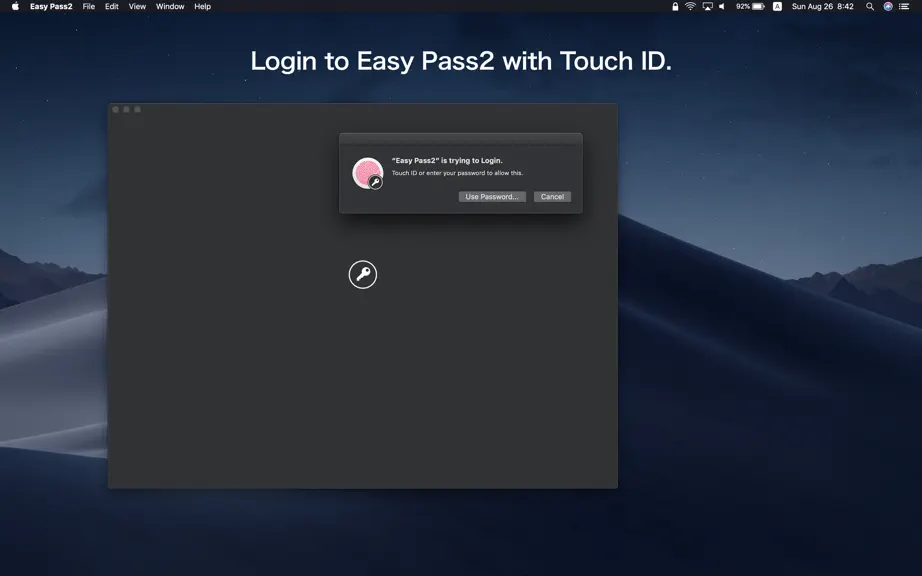Click the volume speaker icon
The height and width of the screenshot is (576, 922).
[x=722, y=6]
